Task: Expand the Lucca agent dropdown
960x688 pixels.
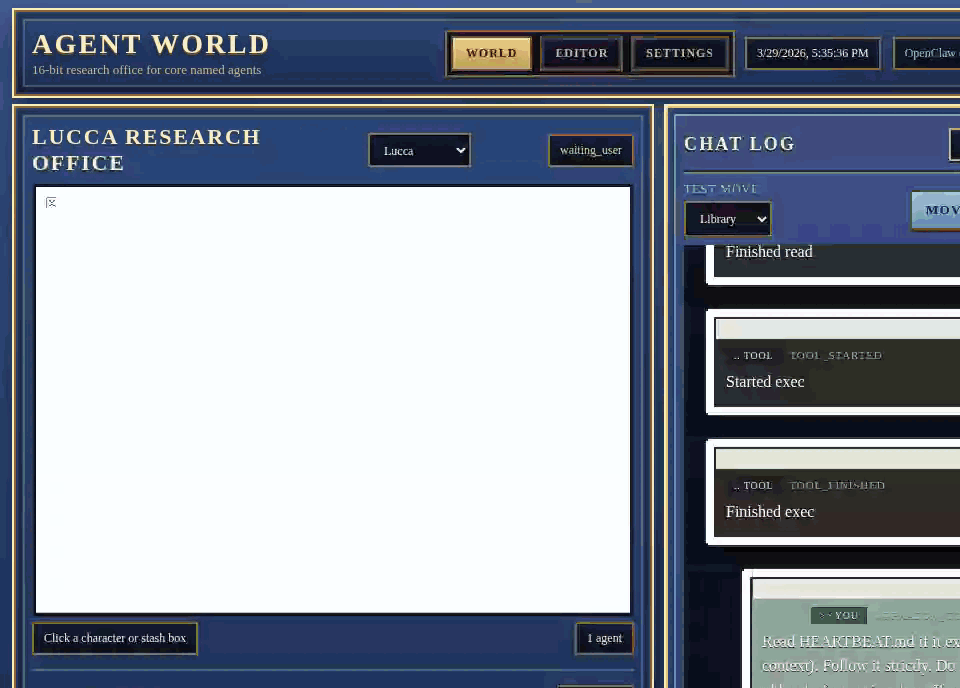Action: point(419,151)
